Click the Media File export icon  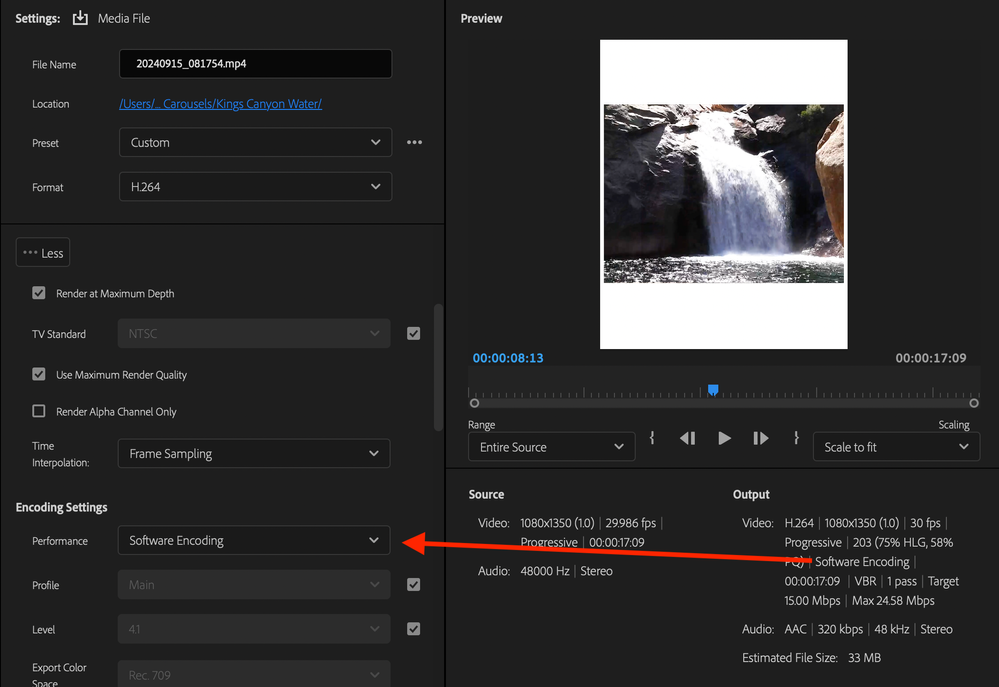click(80, 18)
